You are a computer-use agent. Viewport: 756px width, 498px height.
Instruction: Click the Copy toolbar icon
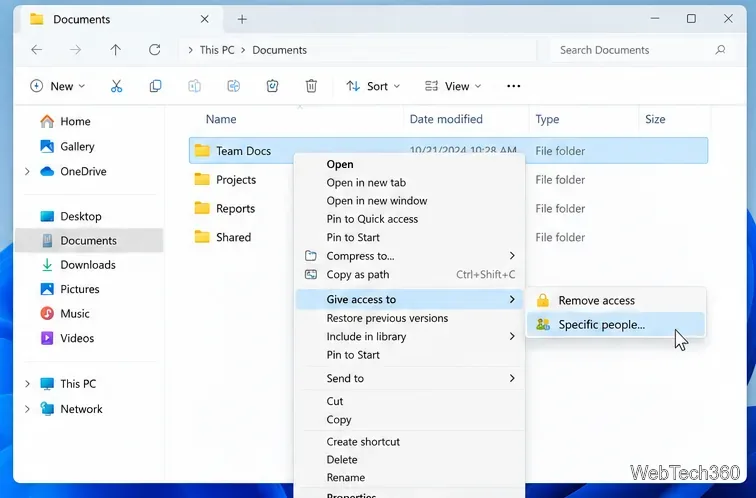pyautogui.click(x=155, y=86)
